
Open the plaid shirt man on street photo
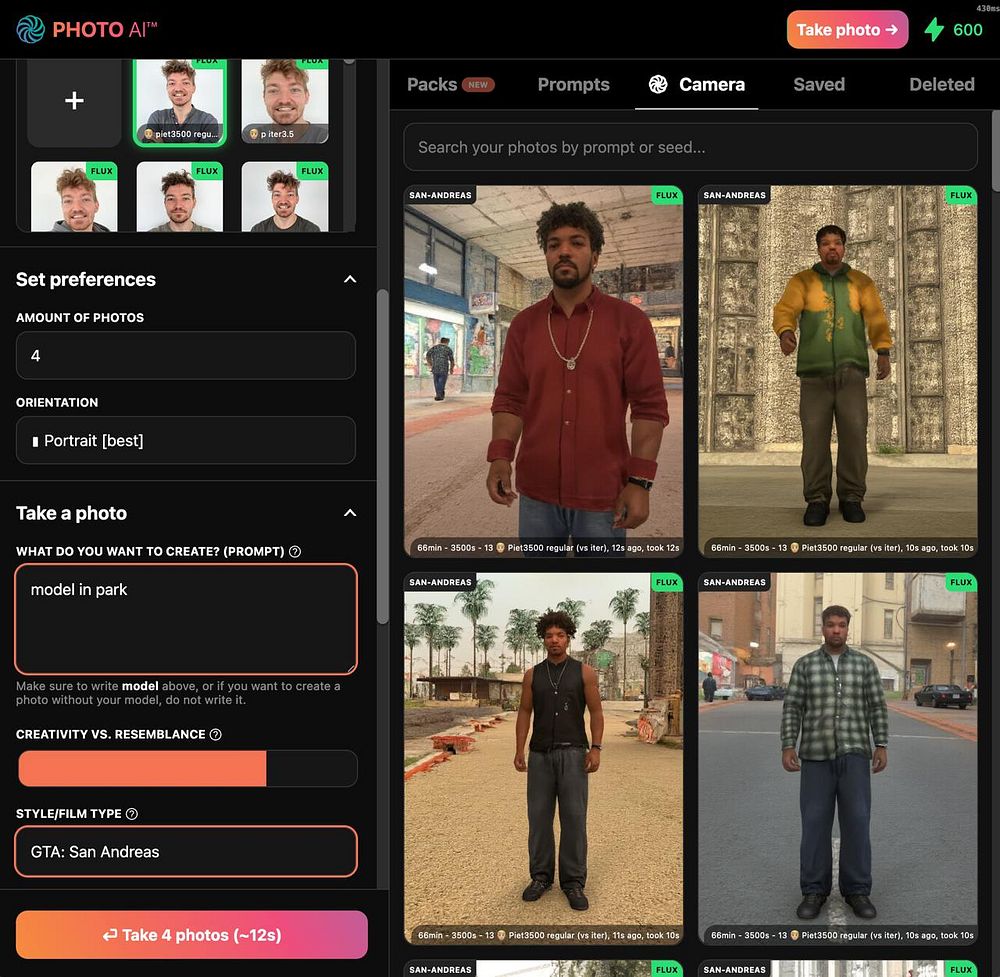tap(837, 758)
